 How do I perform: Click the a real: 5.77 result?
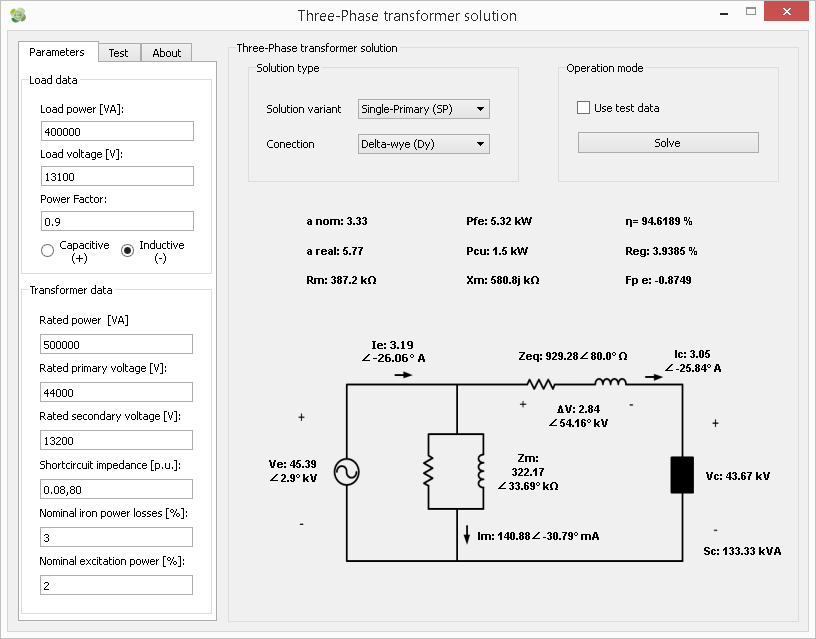[335, 251]
